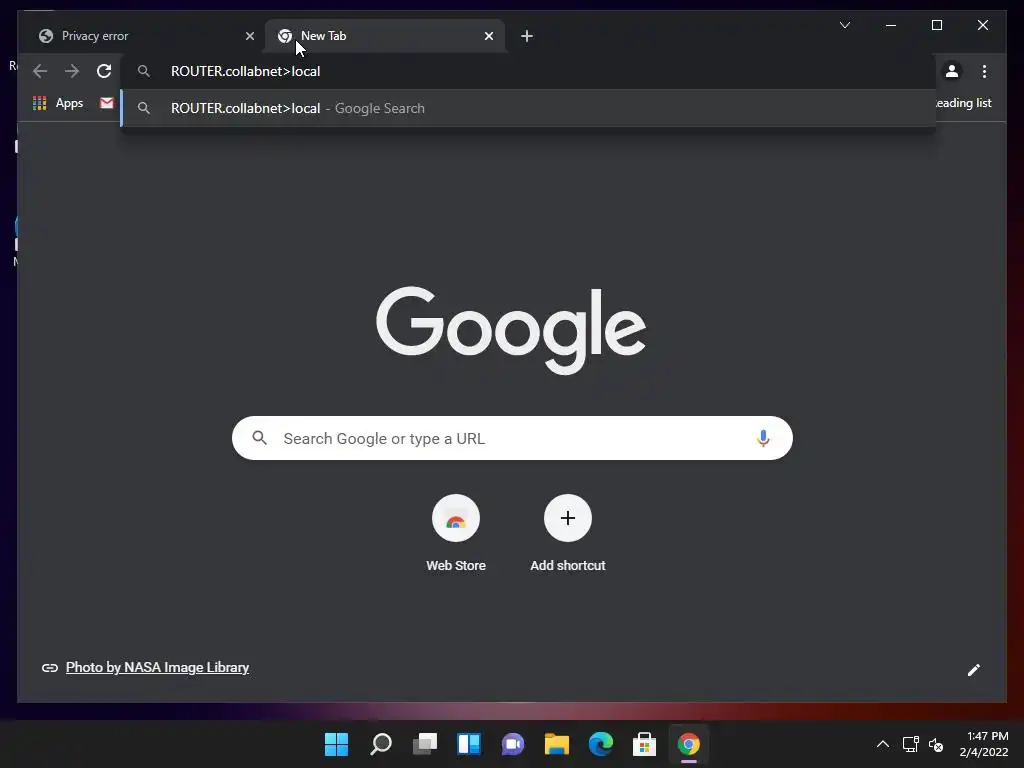Open the Photo by NASA Image Library link

pyautogui.click(x=157, y=667)
